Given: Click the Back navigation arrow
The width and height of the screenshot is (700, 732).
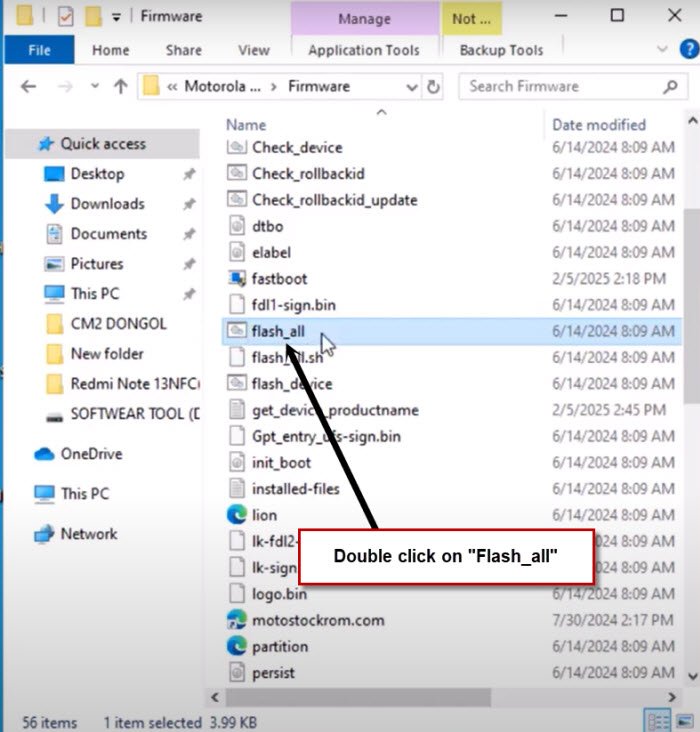Looking at the screenshot, I should 29,86.
